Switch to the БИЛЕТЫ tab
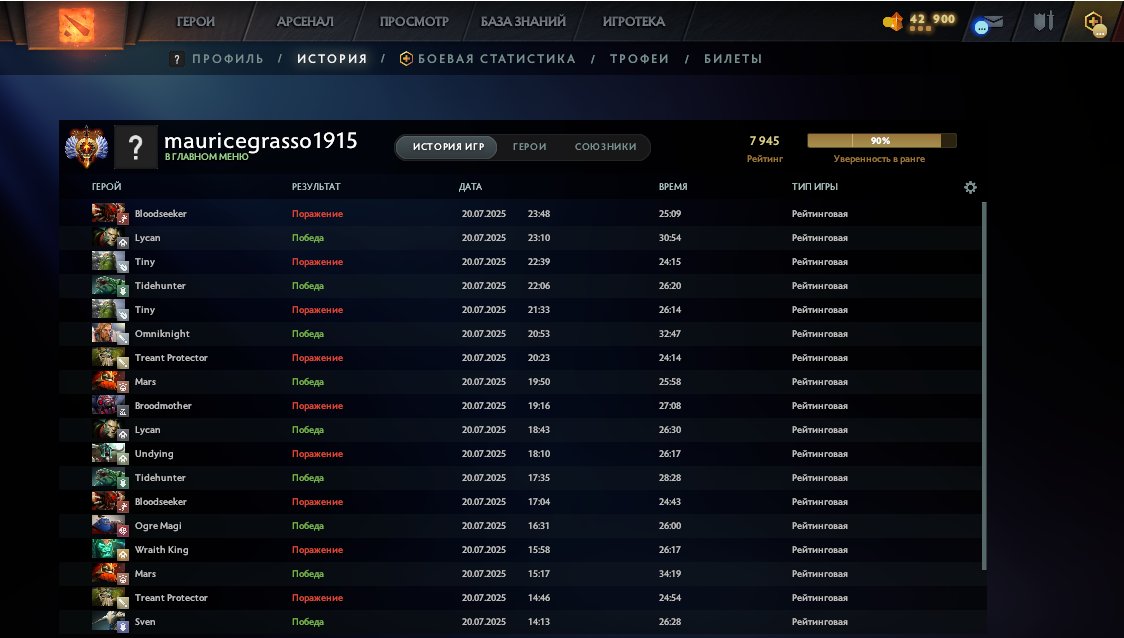This screenshot has width=1124, height=638. point(733,59)
